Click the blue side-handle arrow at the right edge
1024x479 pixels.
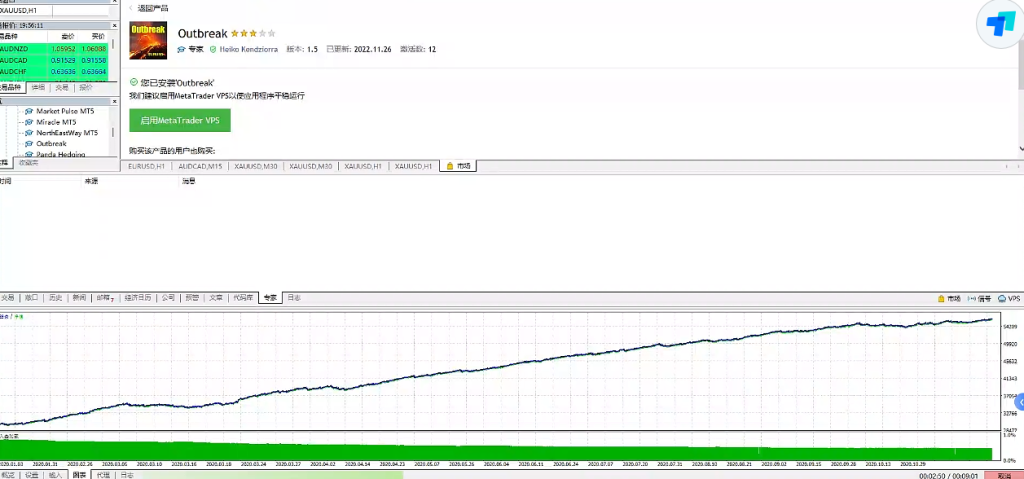click(x=1019, y=401)
